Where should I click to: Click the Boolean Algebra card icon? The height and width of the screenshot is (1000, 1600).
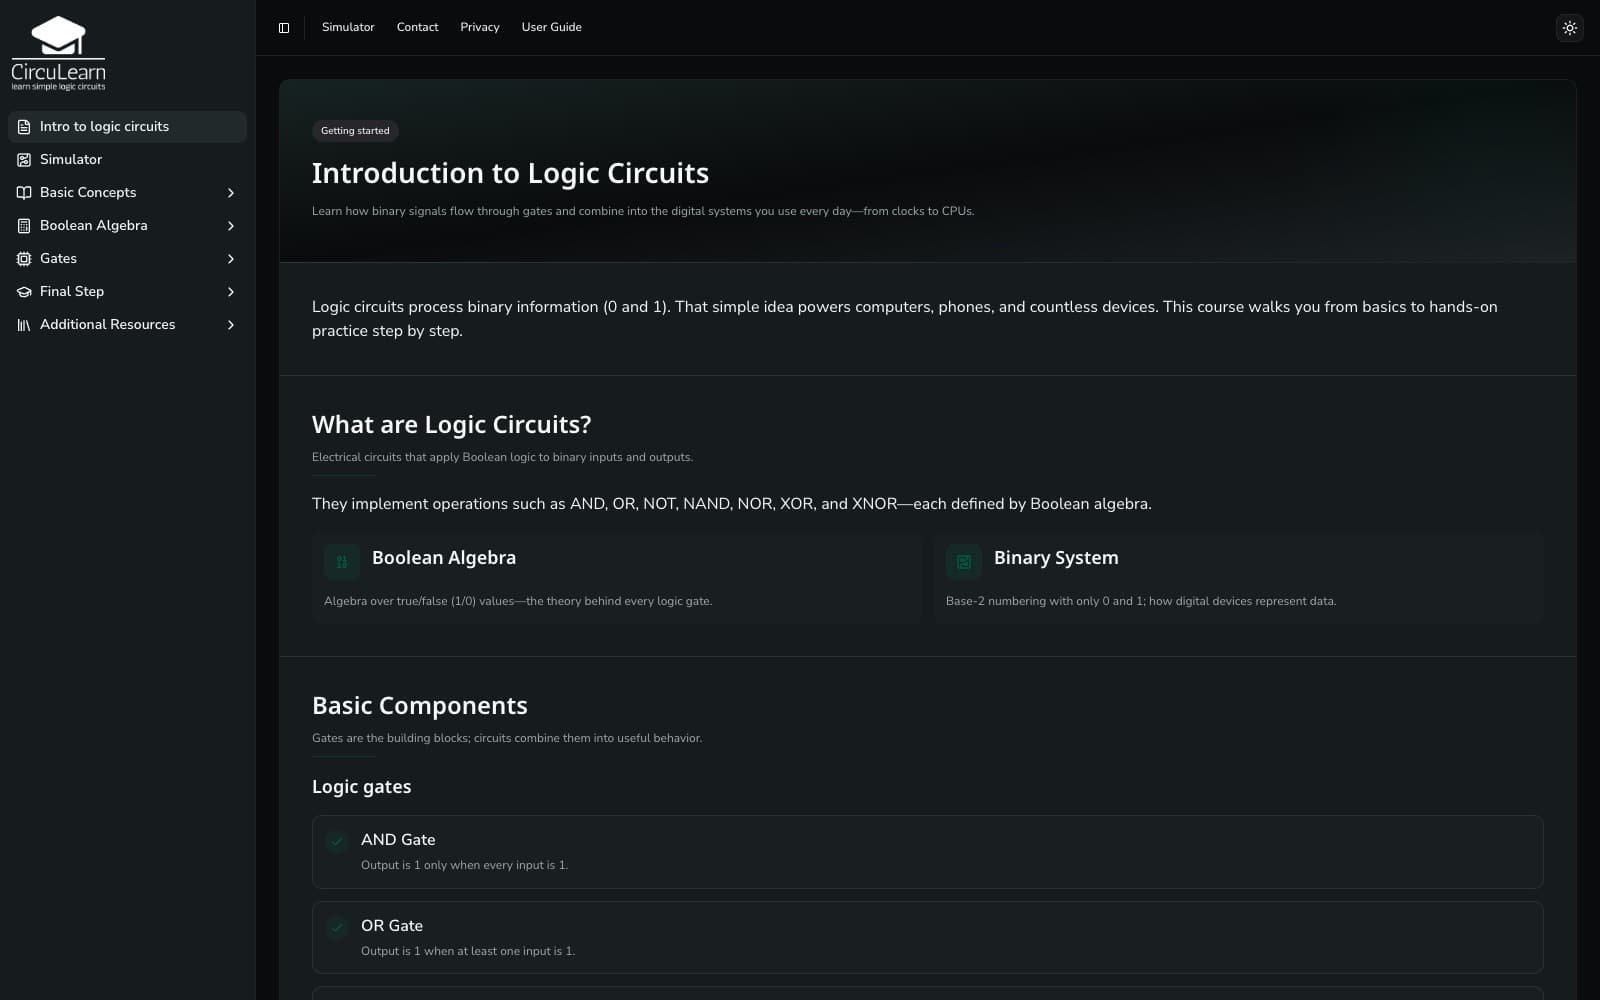342,562
